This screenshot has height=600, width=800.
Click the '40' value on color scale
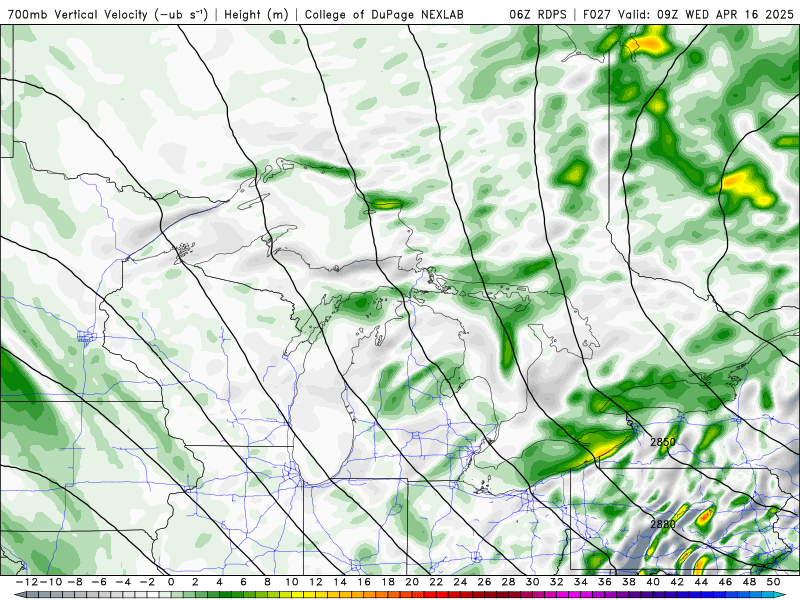654,582
